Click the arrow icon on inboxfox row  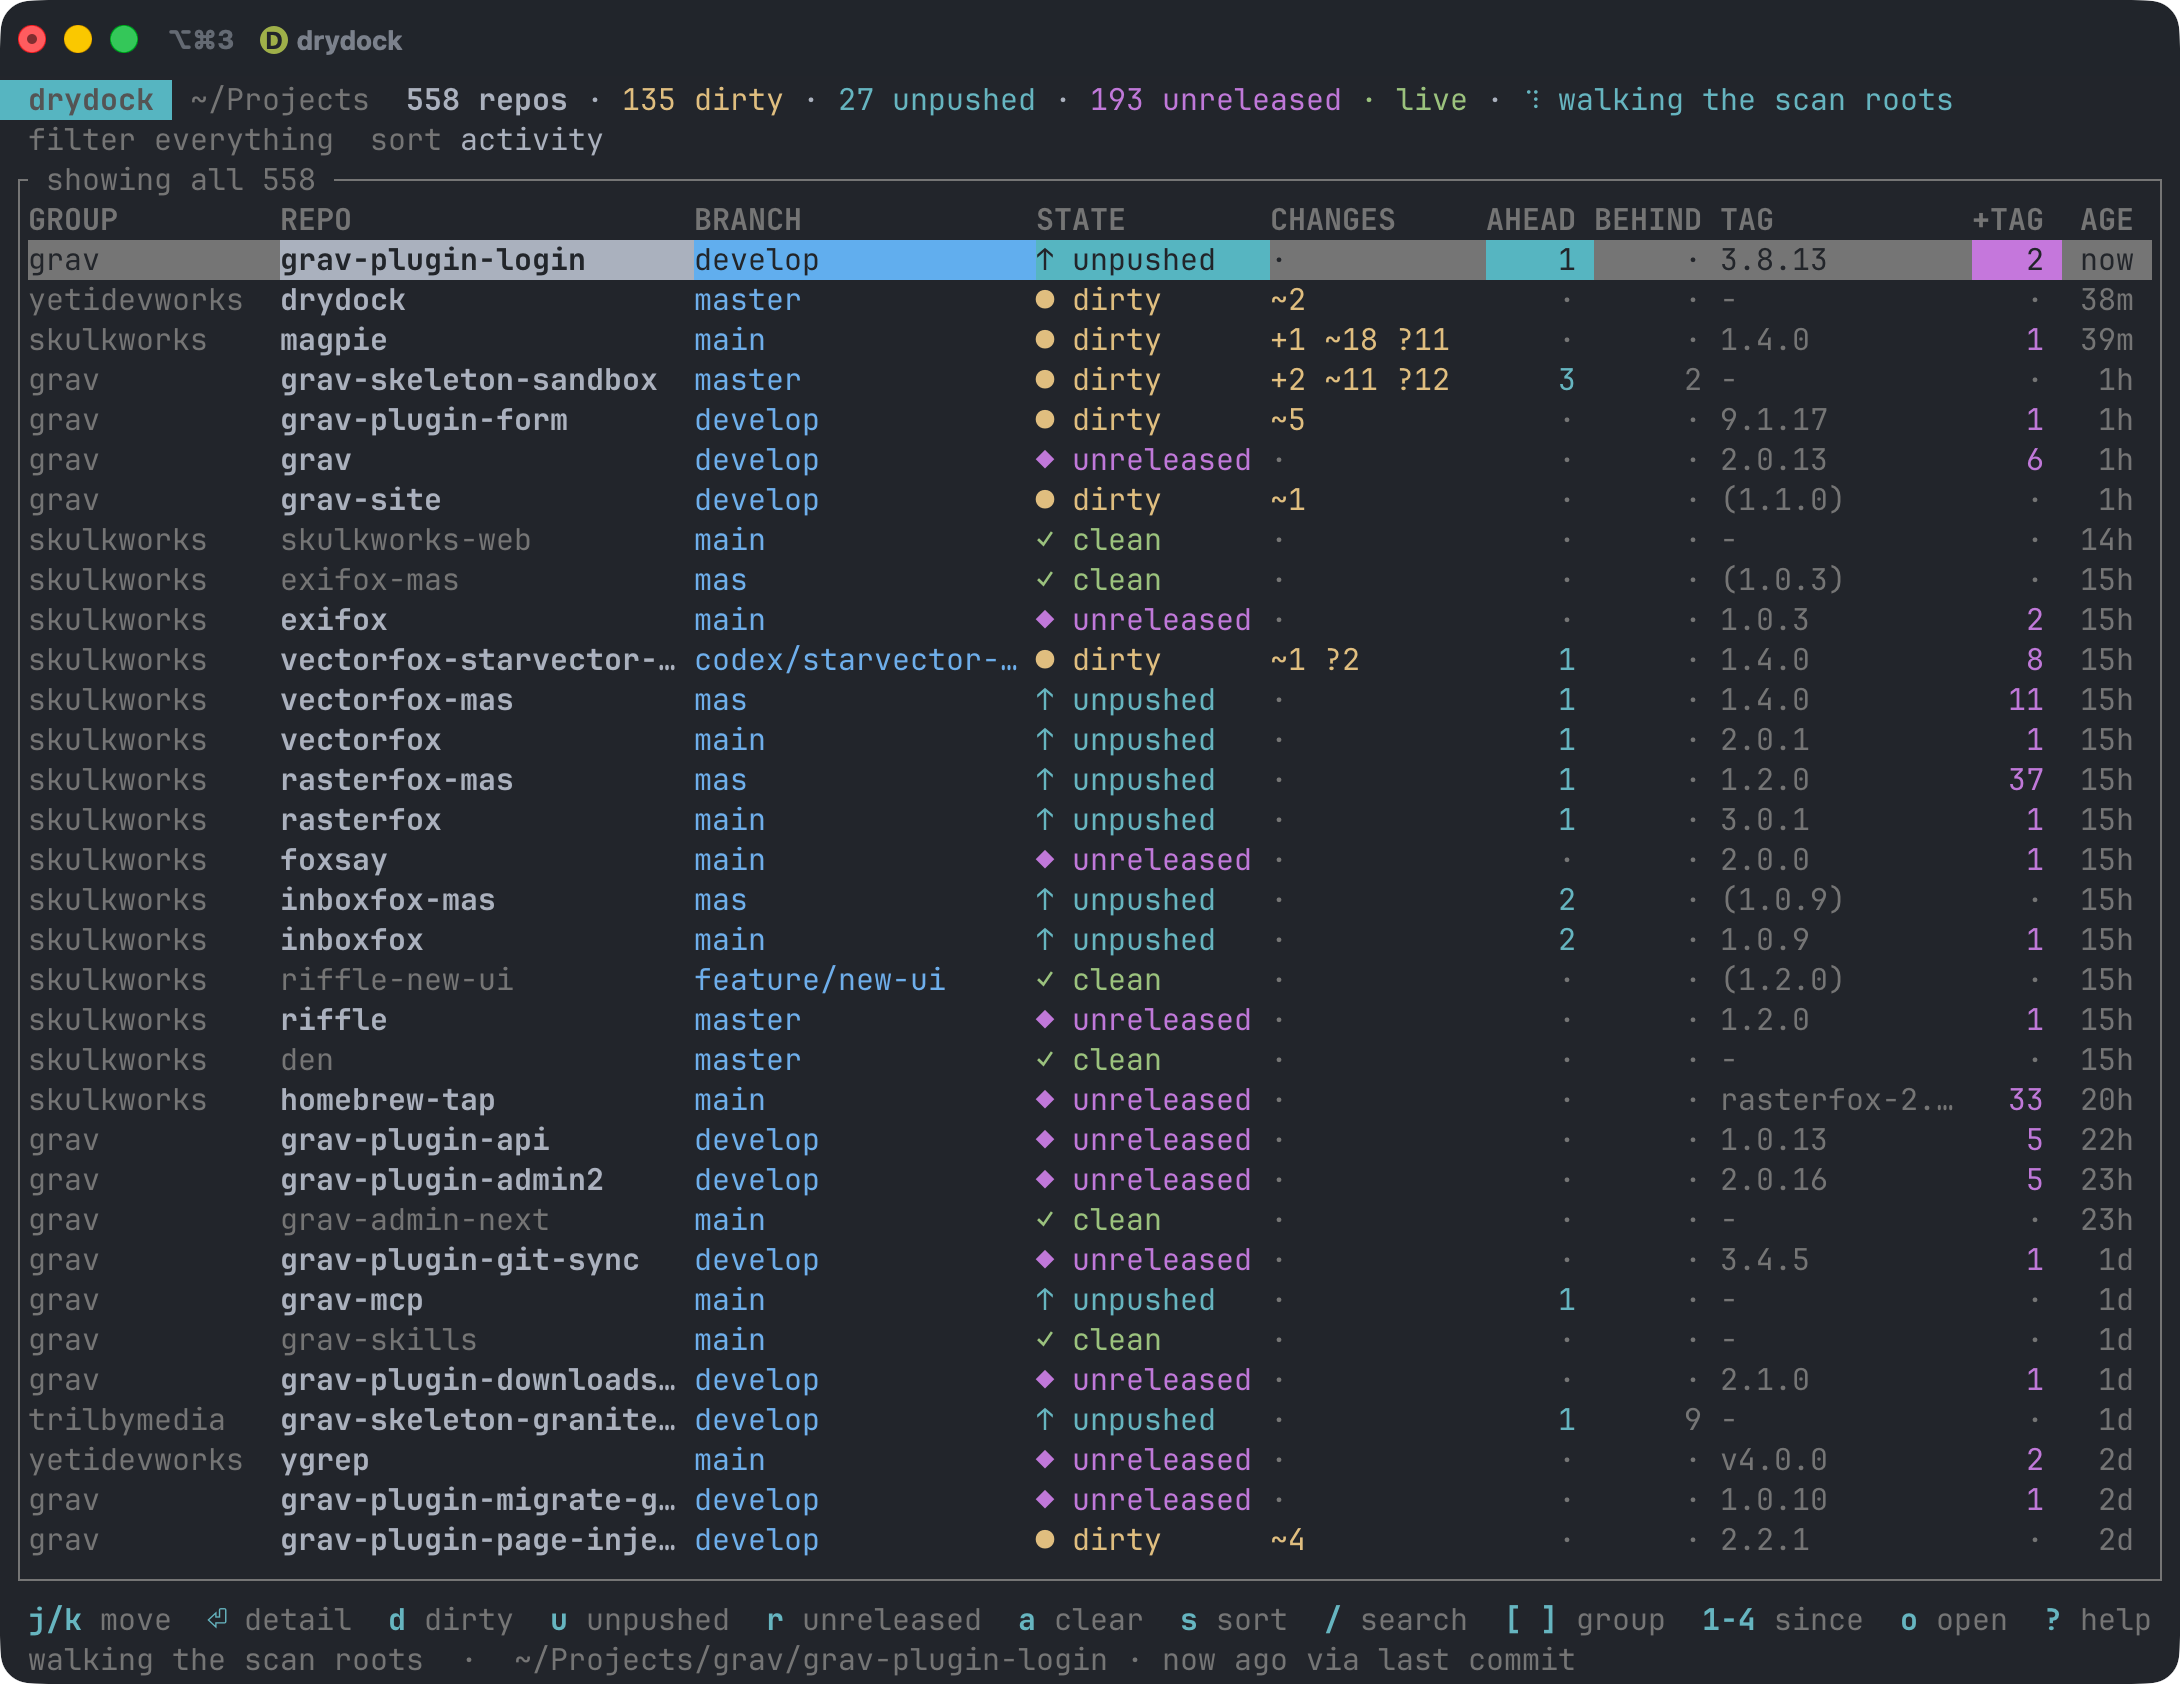(1045, 940)
